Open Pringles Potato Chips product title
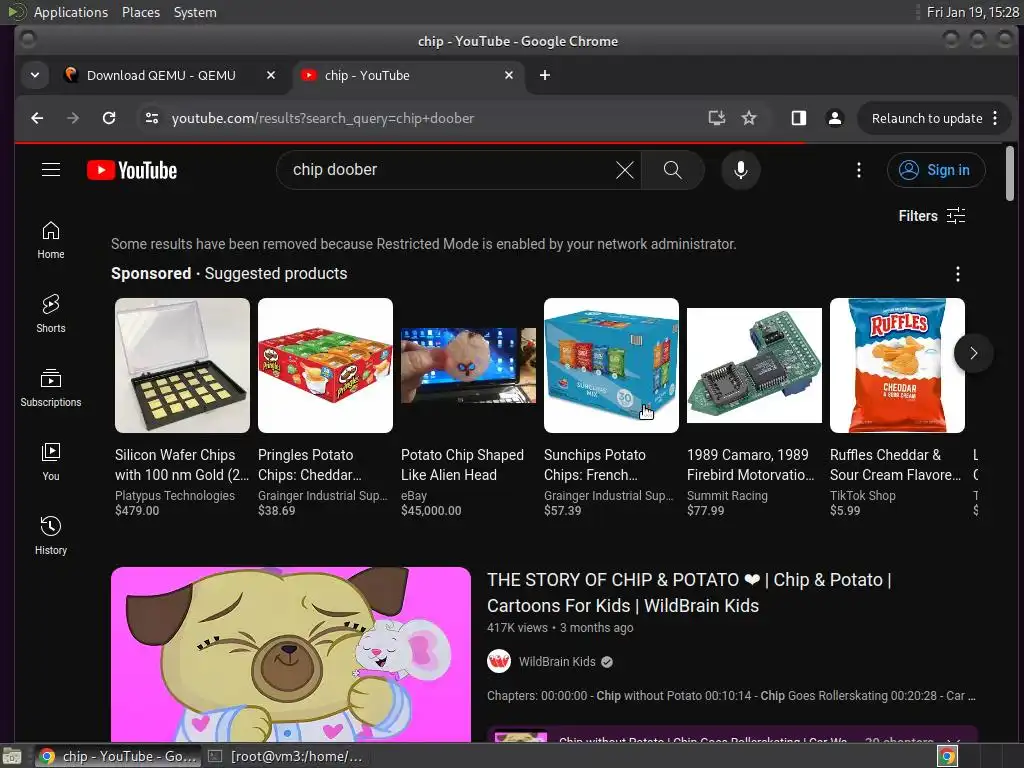 310,465
